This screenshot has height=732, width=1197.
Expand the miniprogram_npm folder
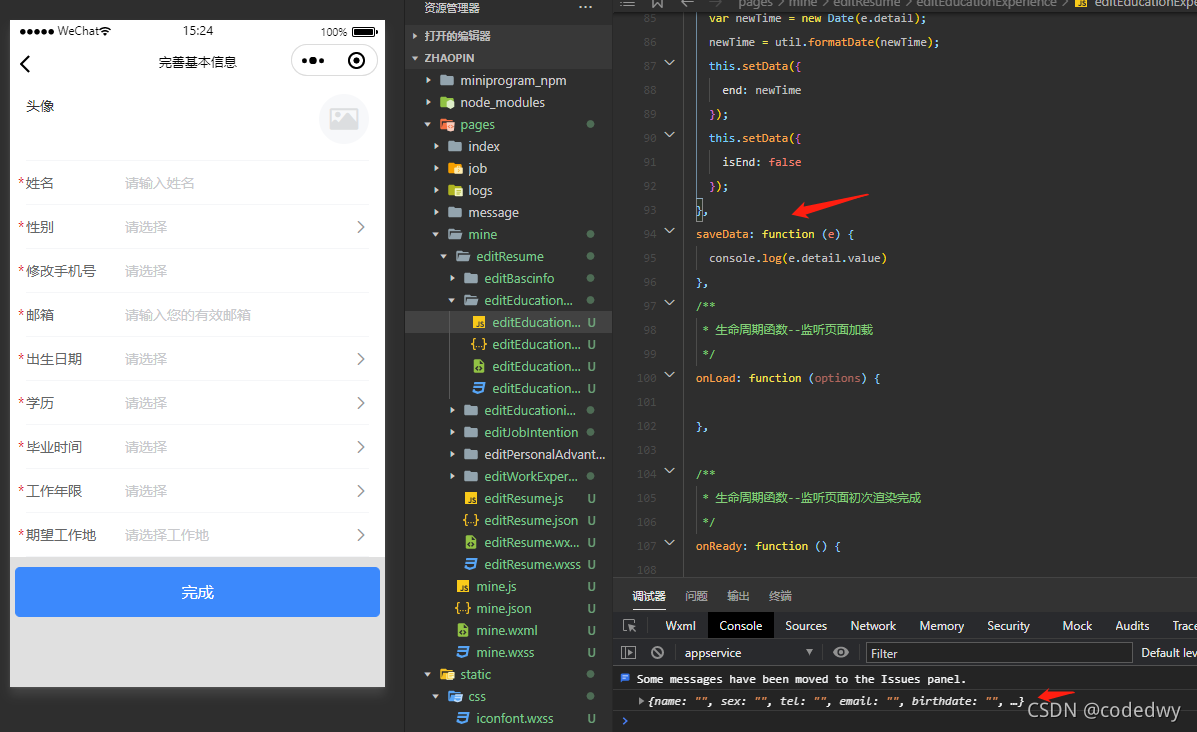coord(508,80)
